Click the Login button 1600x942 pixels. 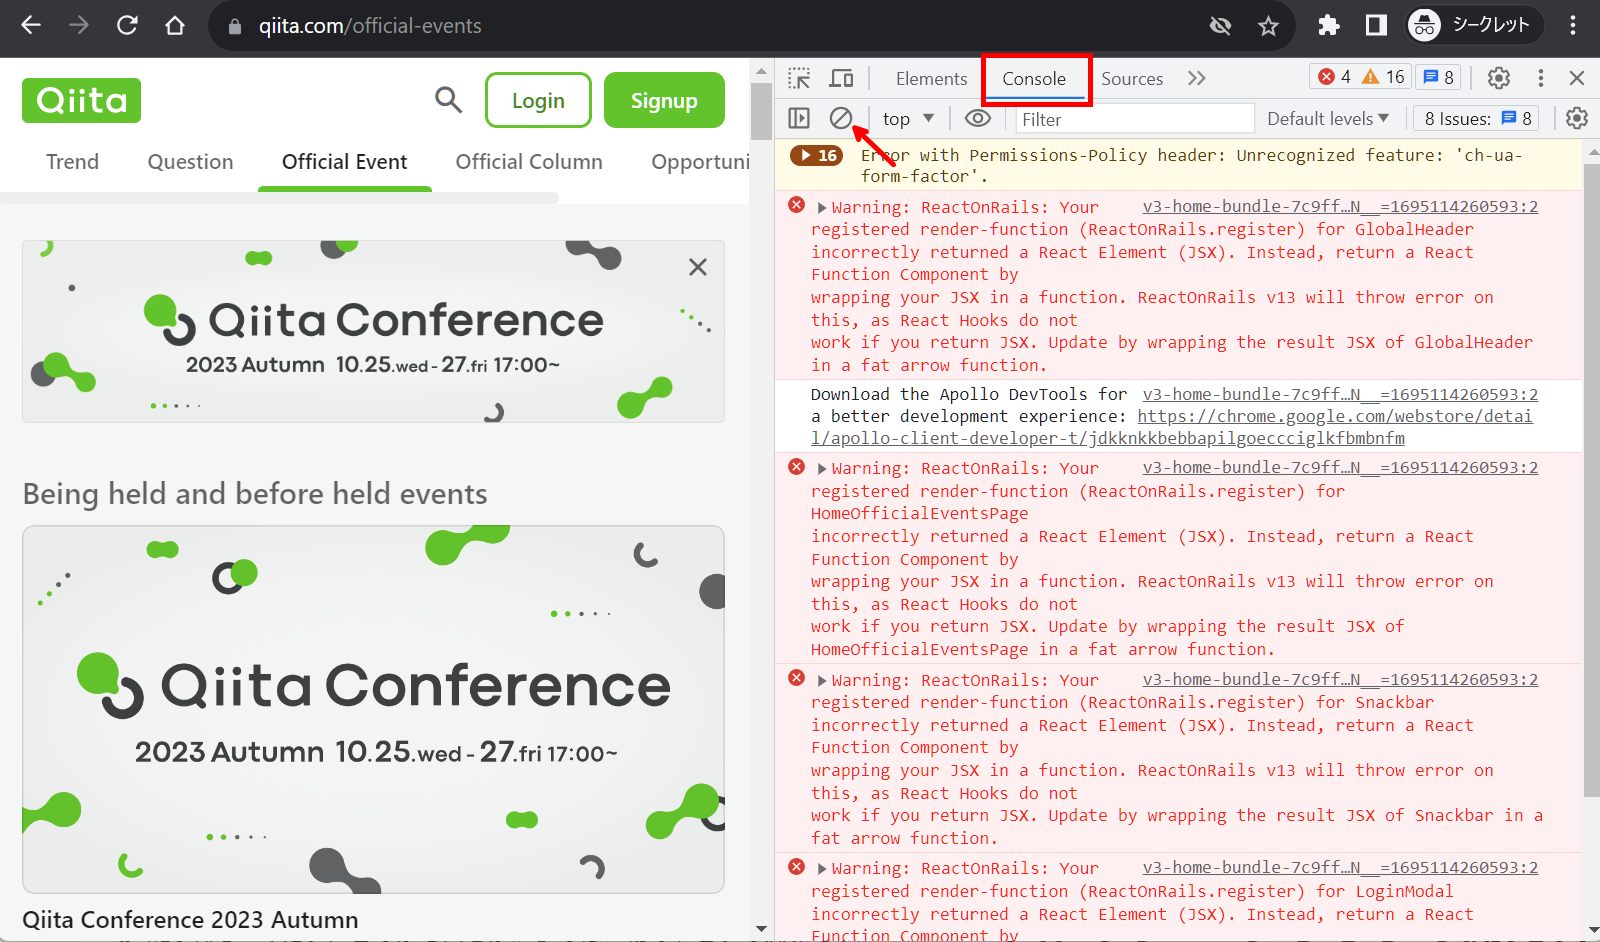pos(538,100)
